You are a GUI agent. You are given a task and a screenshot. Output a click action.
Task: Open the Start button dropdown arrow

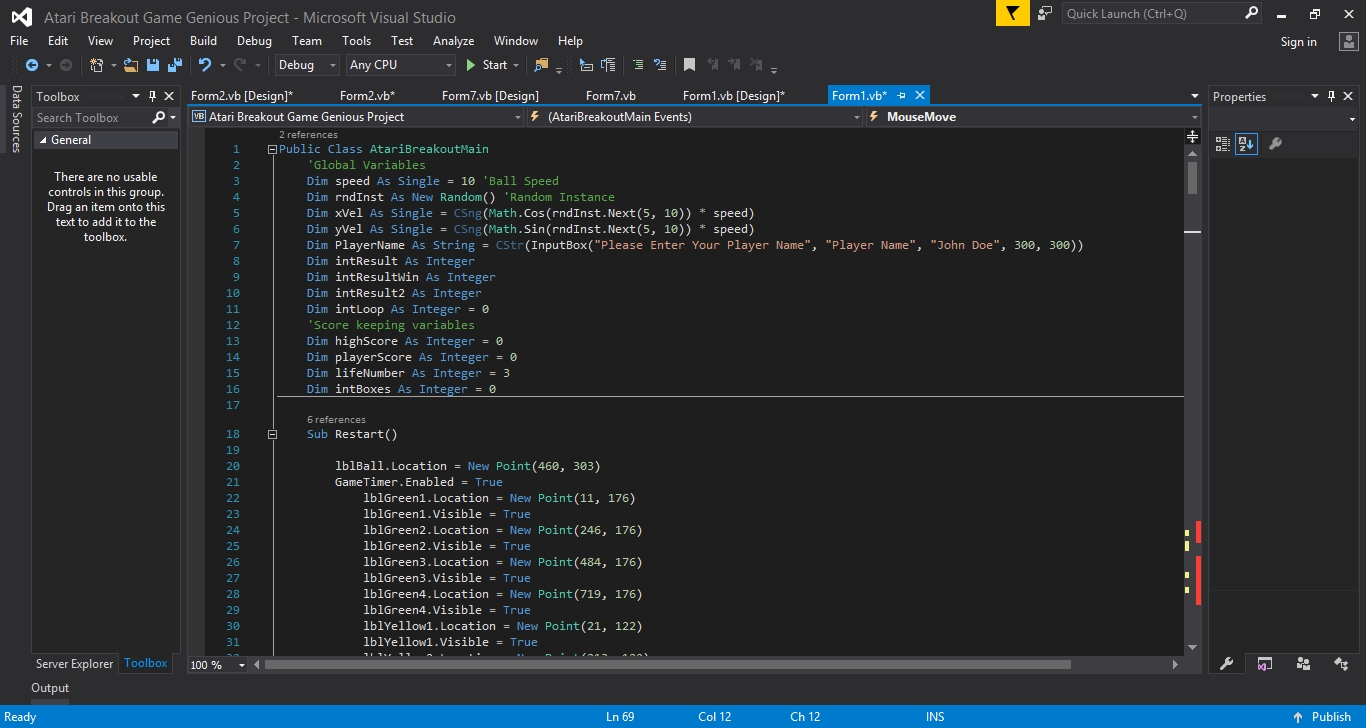tap(516, 65)
